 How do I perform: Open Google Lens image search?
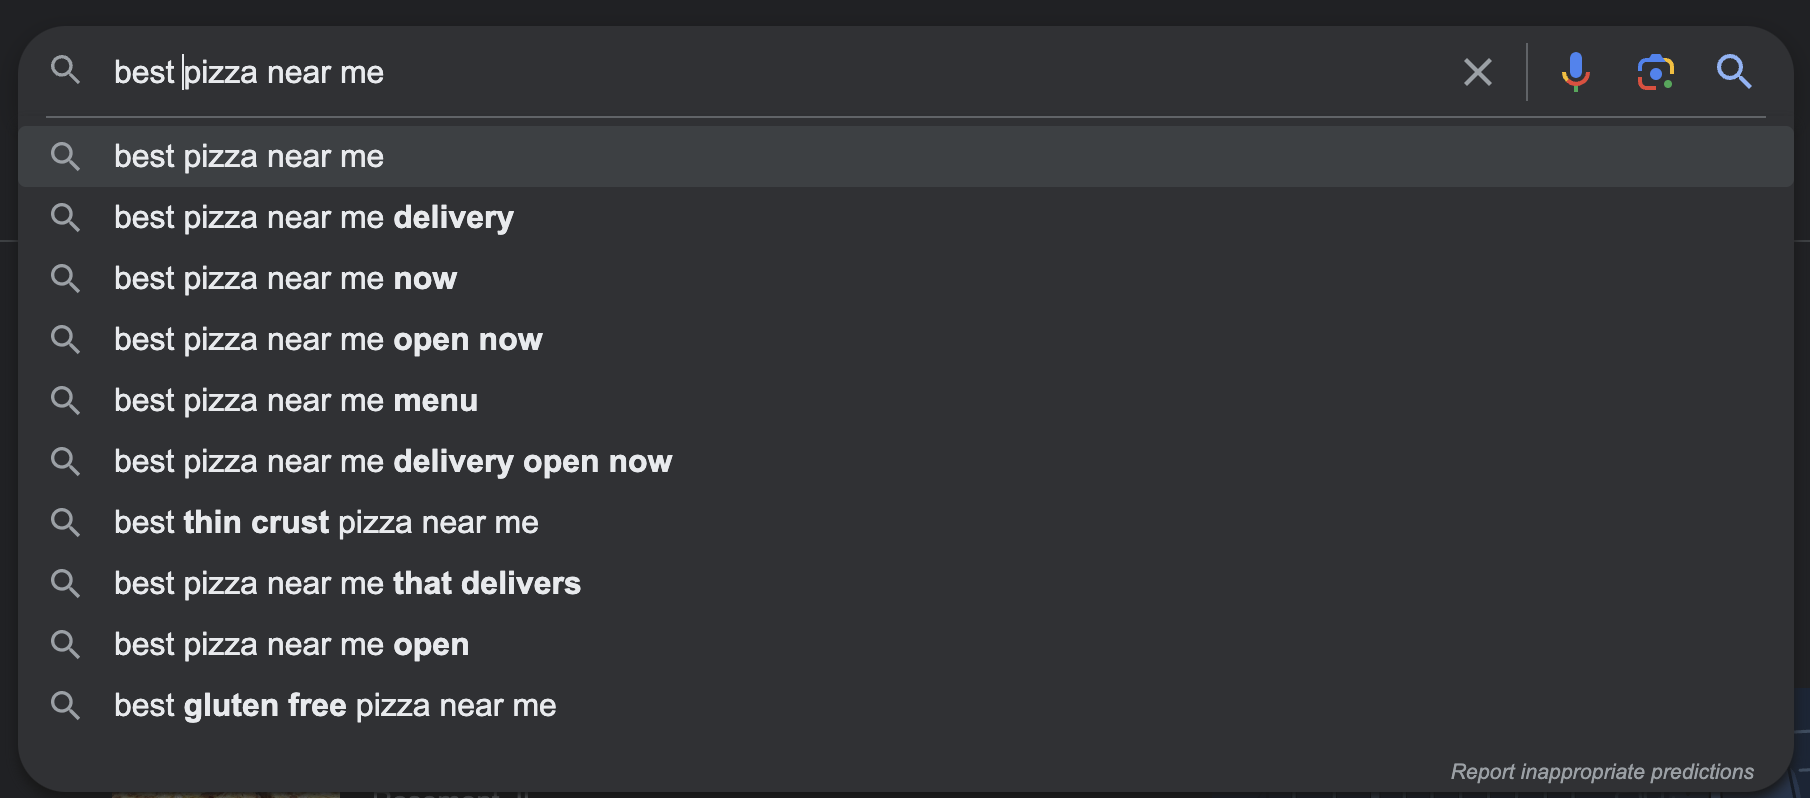[1657, 71]
